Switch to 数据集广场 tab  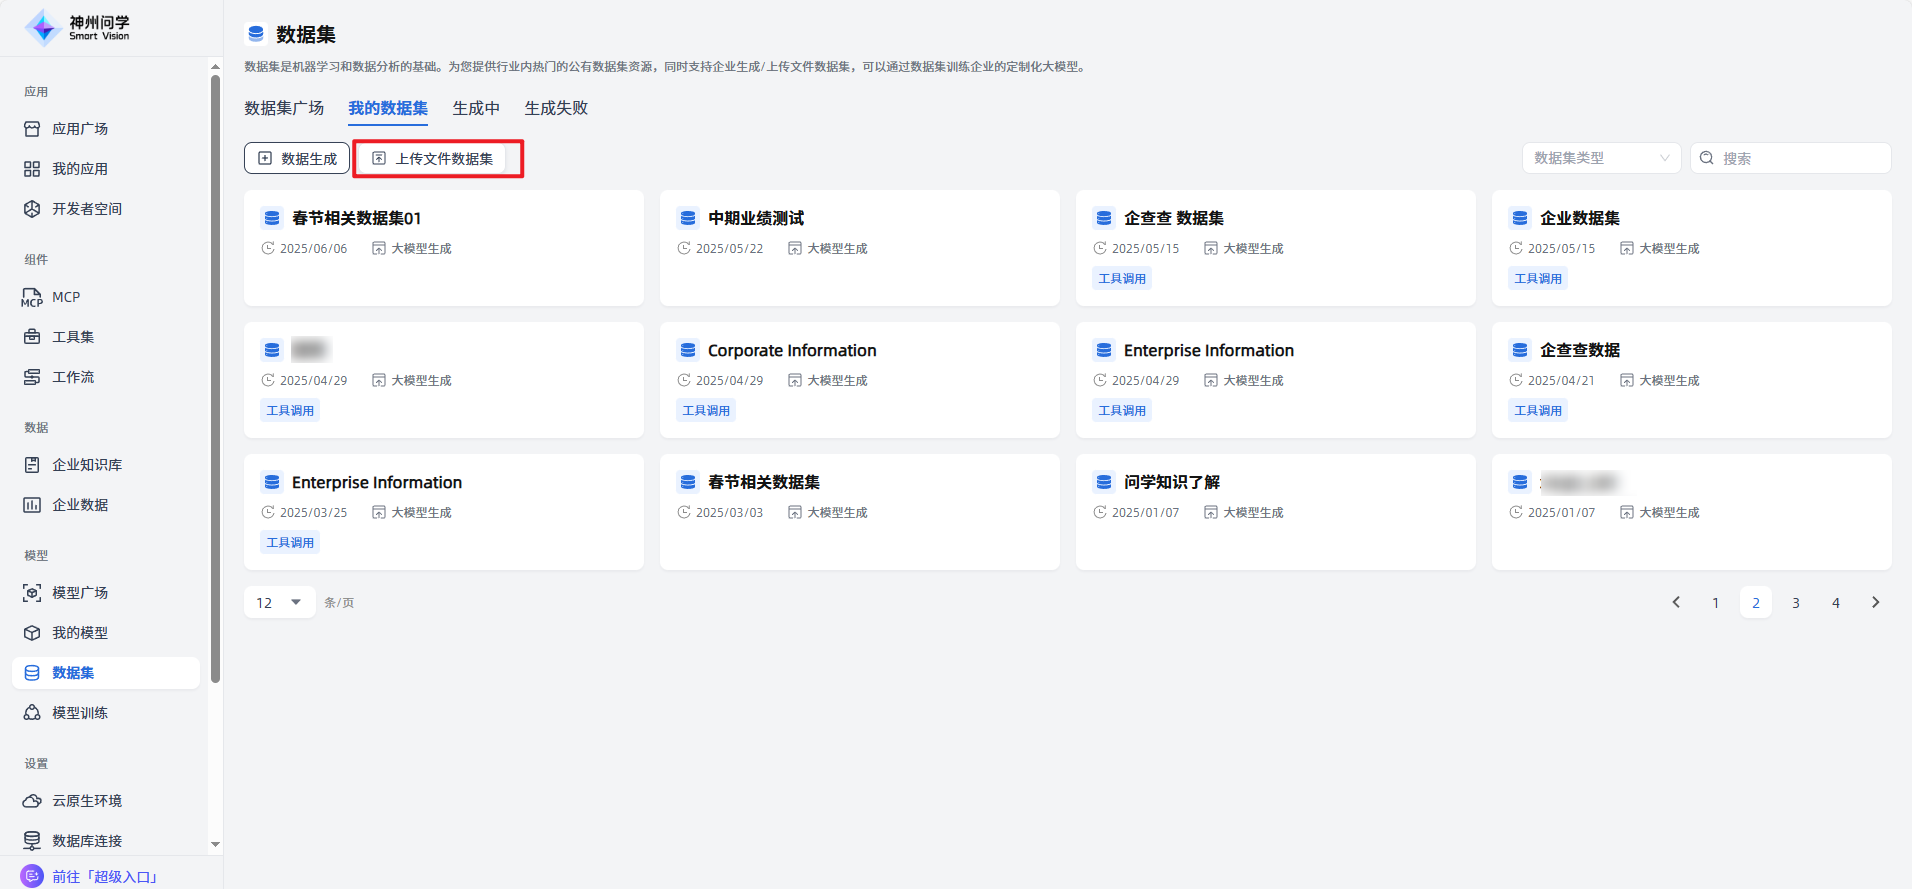pyautogui.click(x=284, y=108)
